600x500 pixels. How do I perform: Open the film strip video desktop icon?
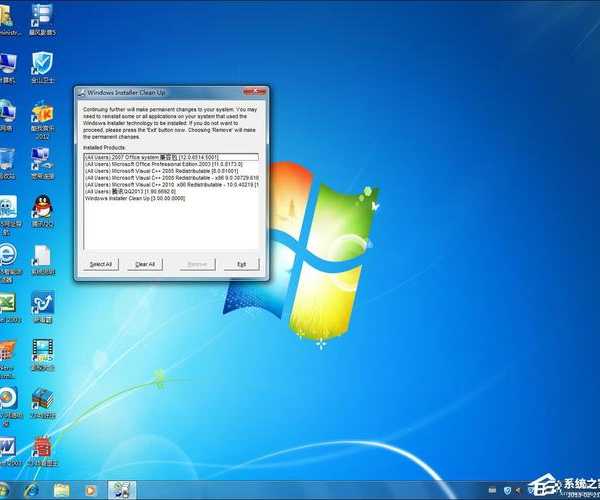[x=42, y=350]
